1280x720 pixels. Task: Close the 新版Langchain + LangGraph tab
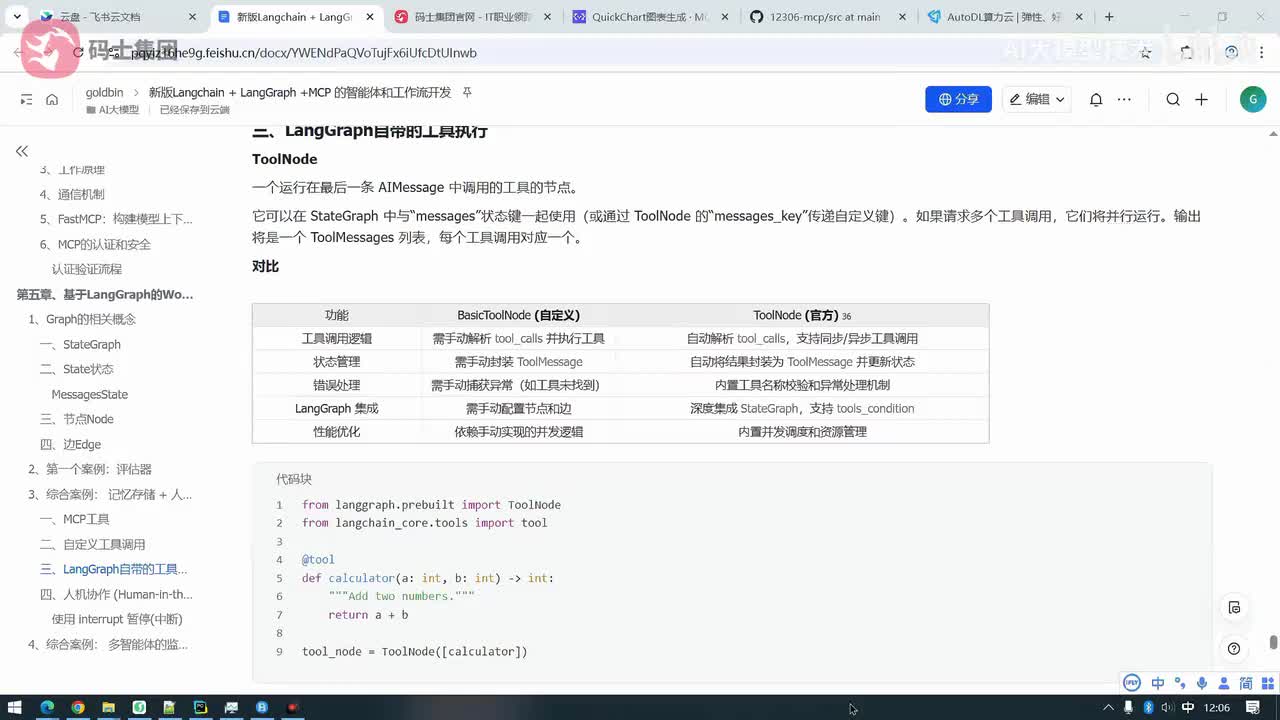(x=369, y=17)
